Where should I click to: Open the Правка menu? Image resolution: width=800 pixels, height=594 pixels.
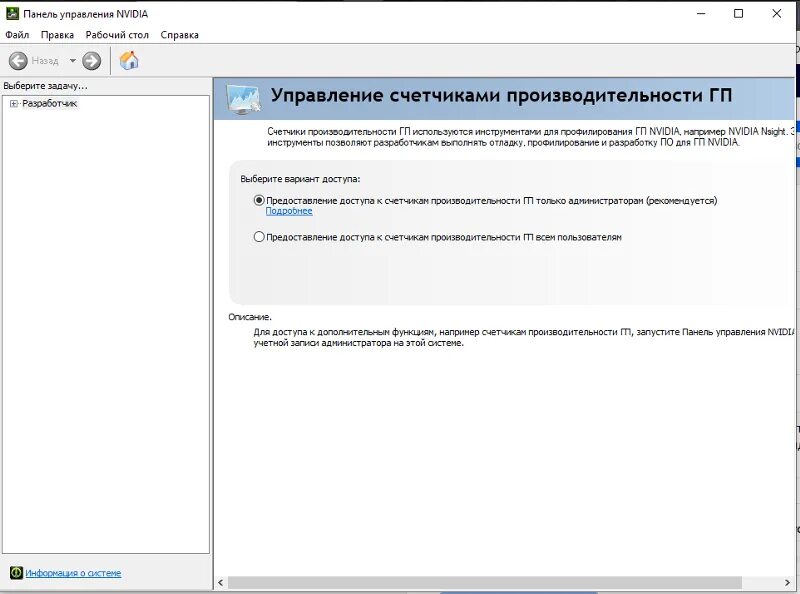tap(57, 35)
